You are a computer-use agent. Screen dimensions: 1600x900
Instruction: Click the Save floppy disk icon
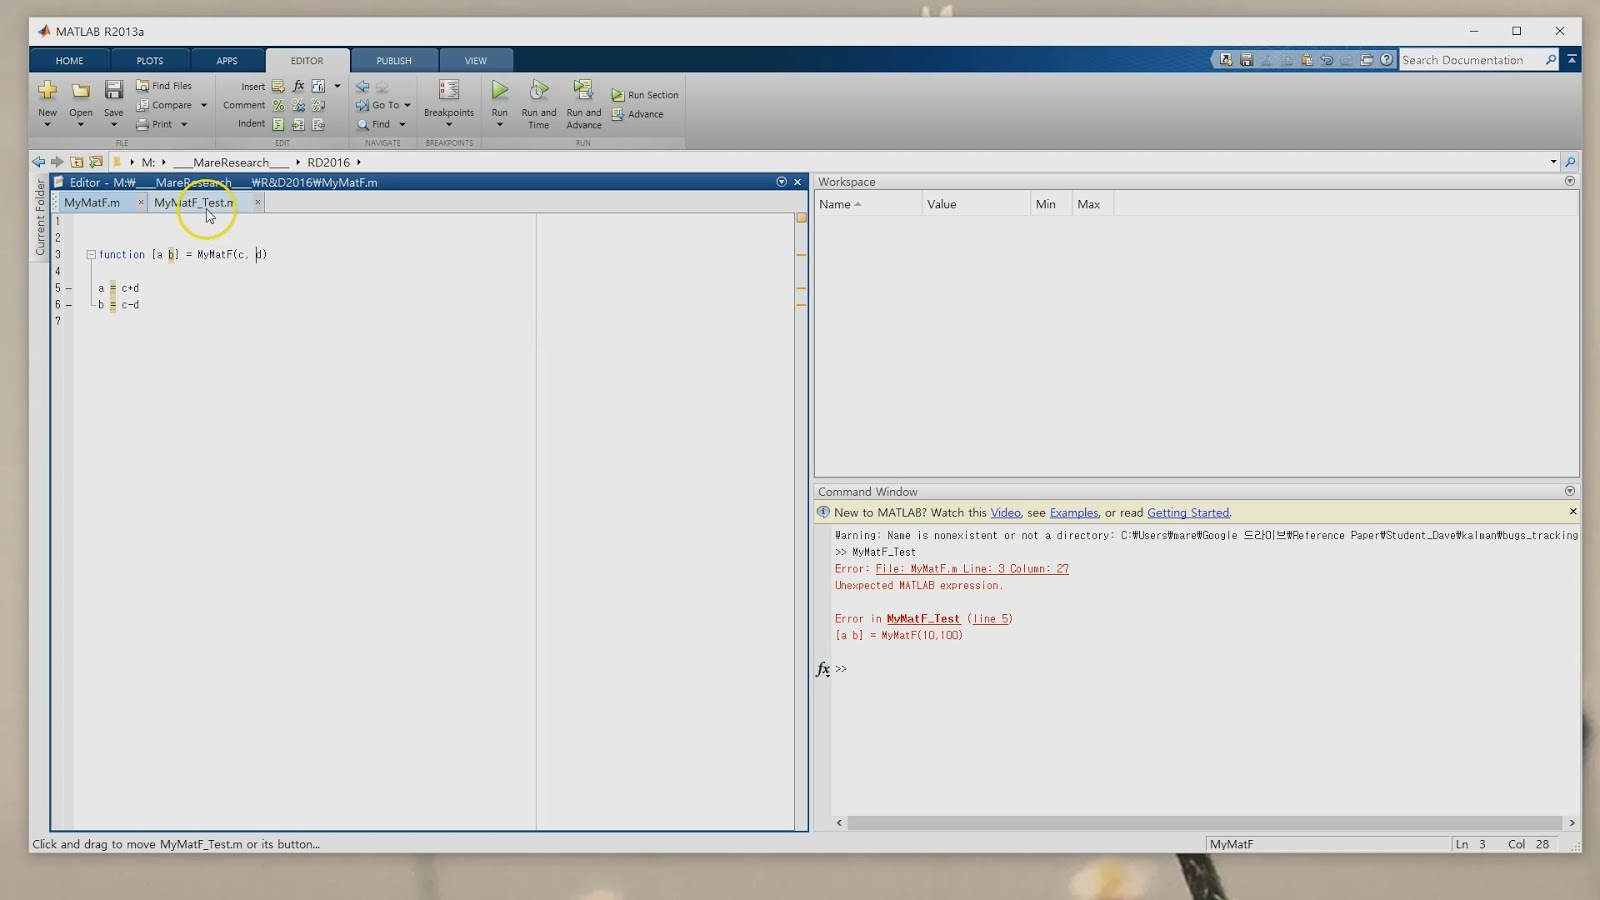pyautogui.click(x=114, y=90)
